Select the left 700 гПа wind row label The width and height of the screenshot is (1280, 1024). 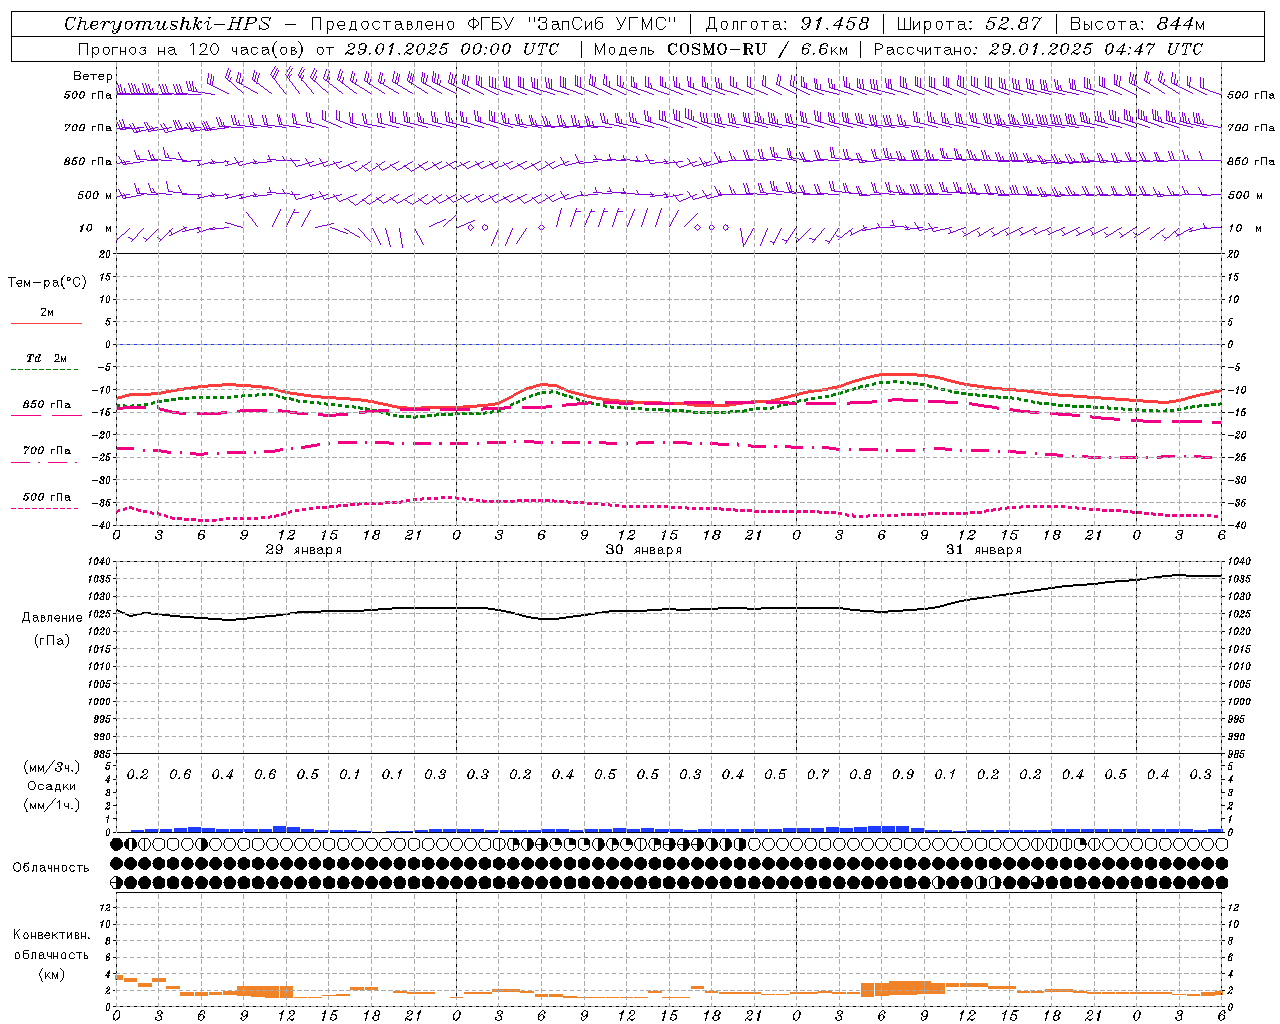(x=88, y=128)
